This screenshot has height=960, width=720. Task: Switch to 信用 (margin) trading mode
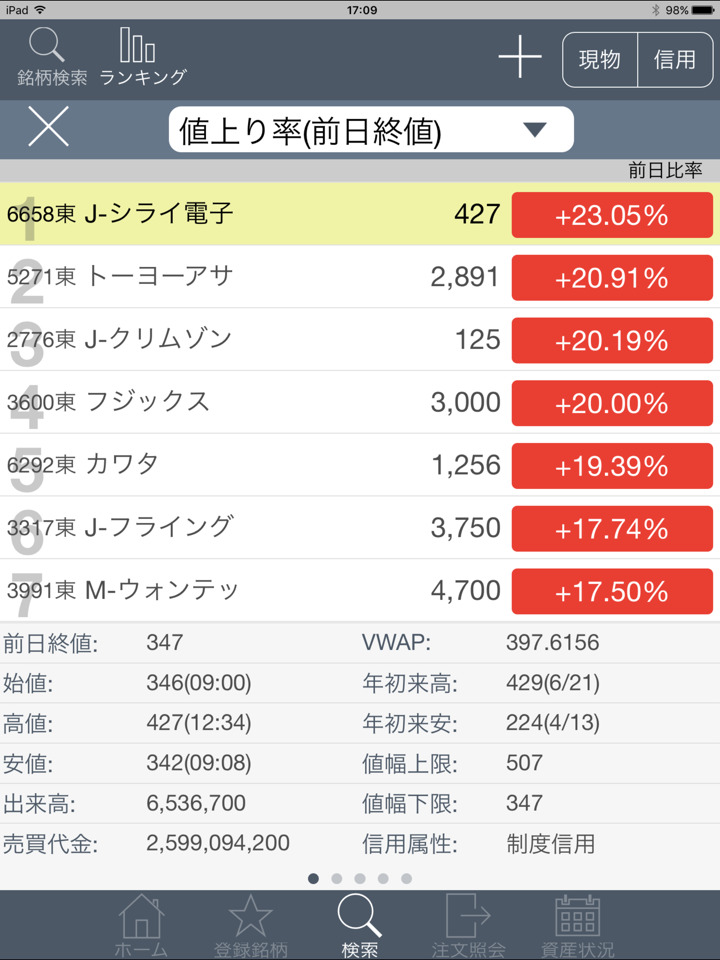tap(675, 60)
